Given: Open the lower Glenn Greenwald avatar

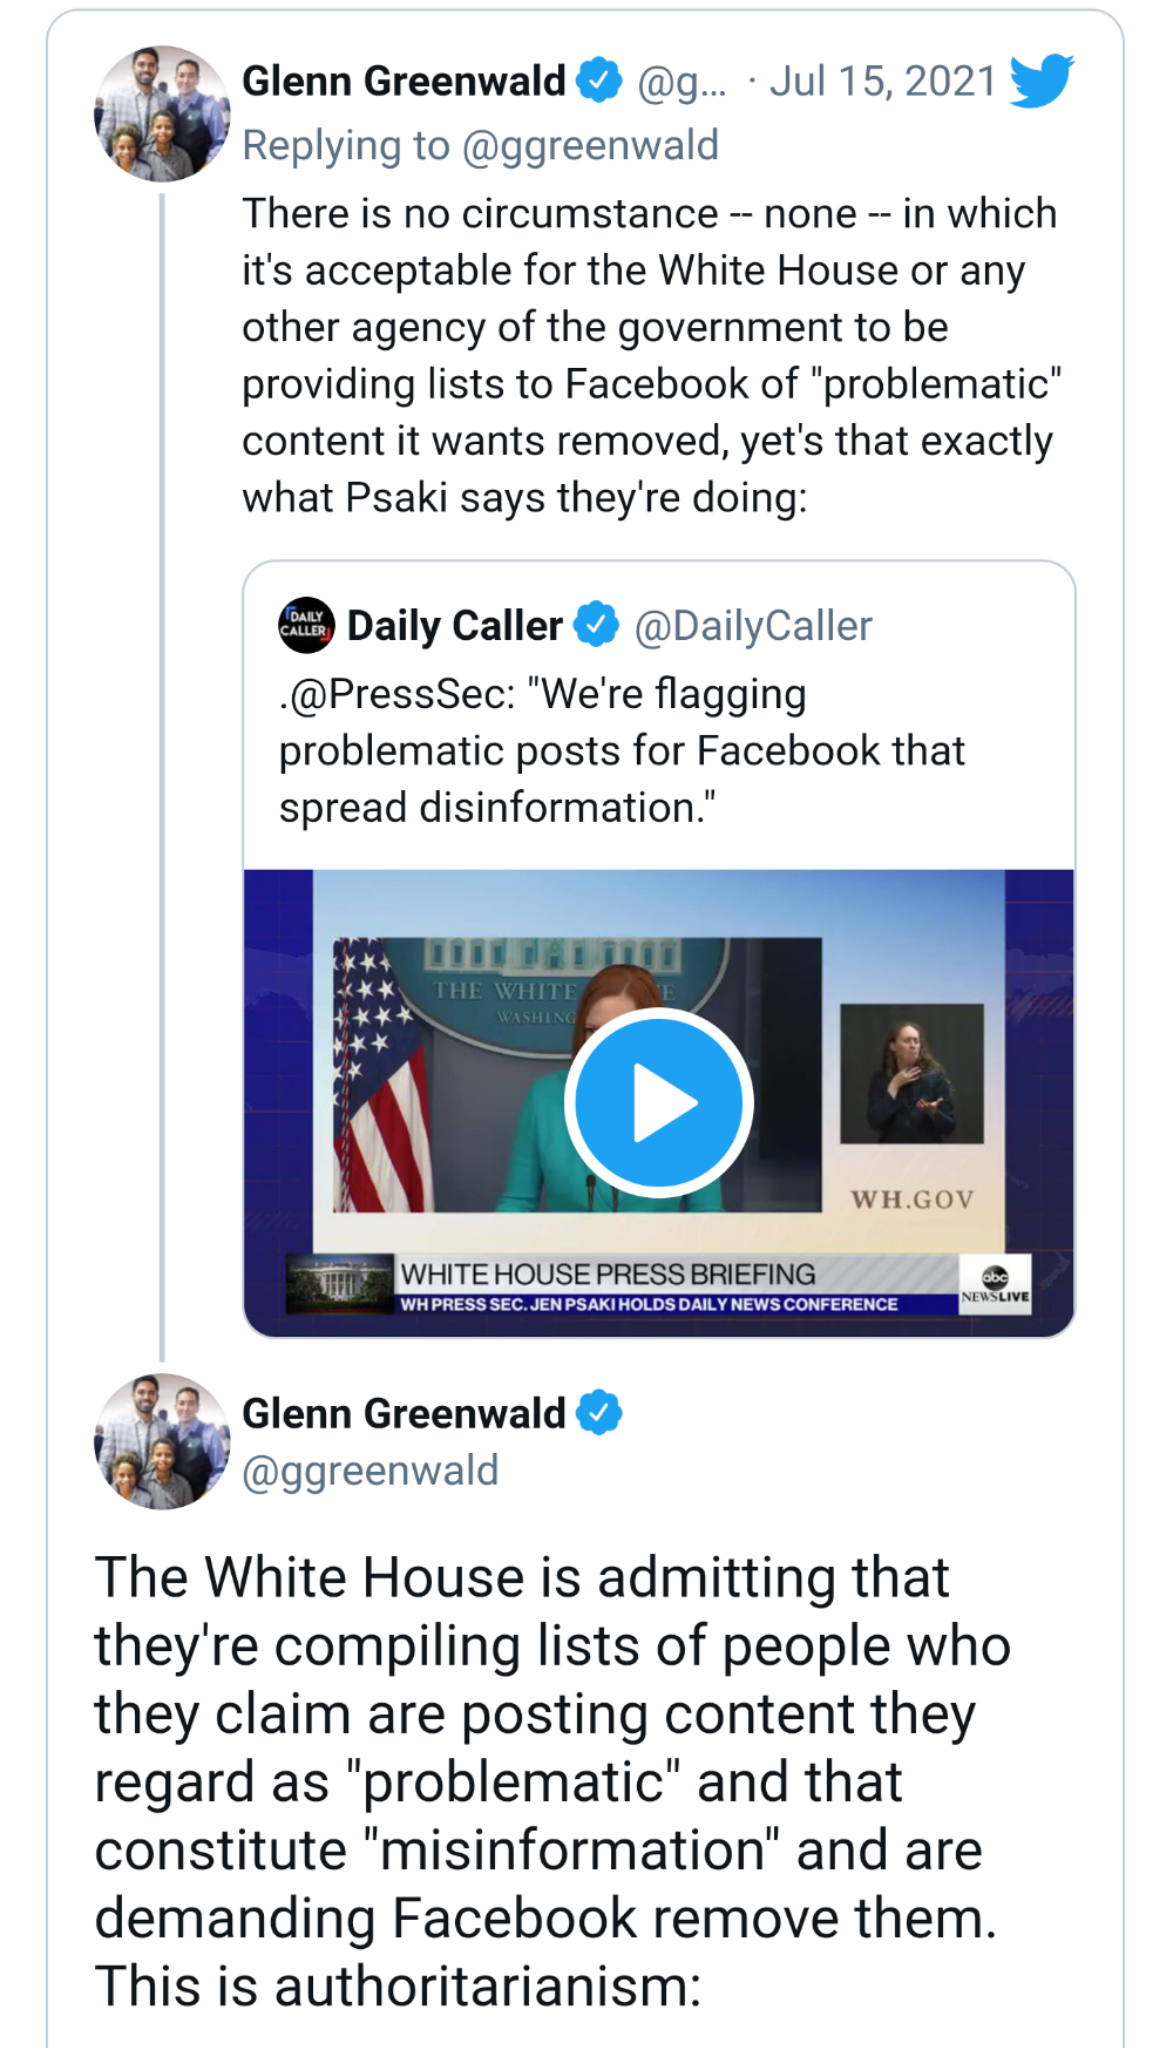Looking at the screenshot, I should pos(162,1441).
